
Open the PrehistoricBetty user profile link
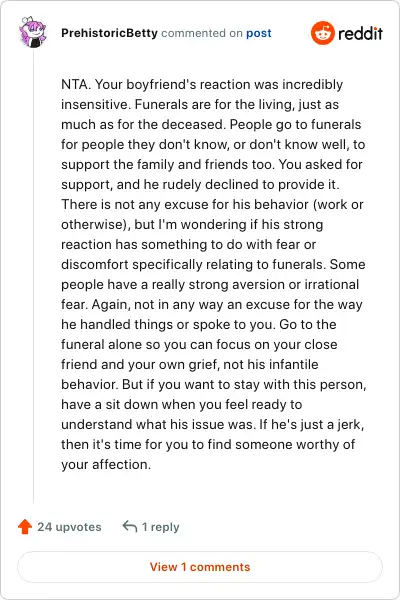point(109,33)
